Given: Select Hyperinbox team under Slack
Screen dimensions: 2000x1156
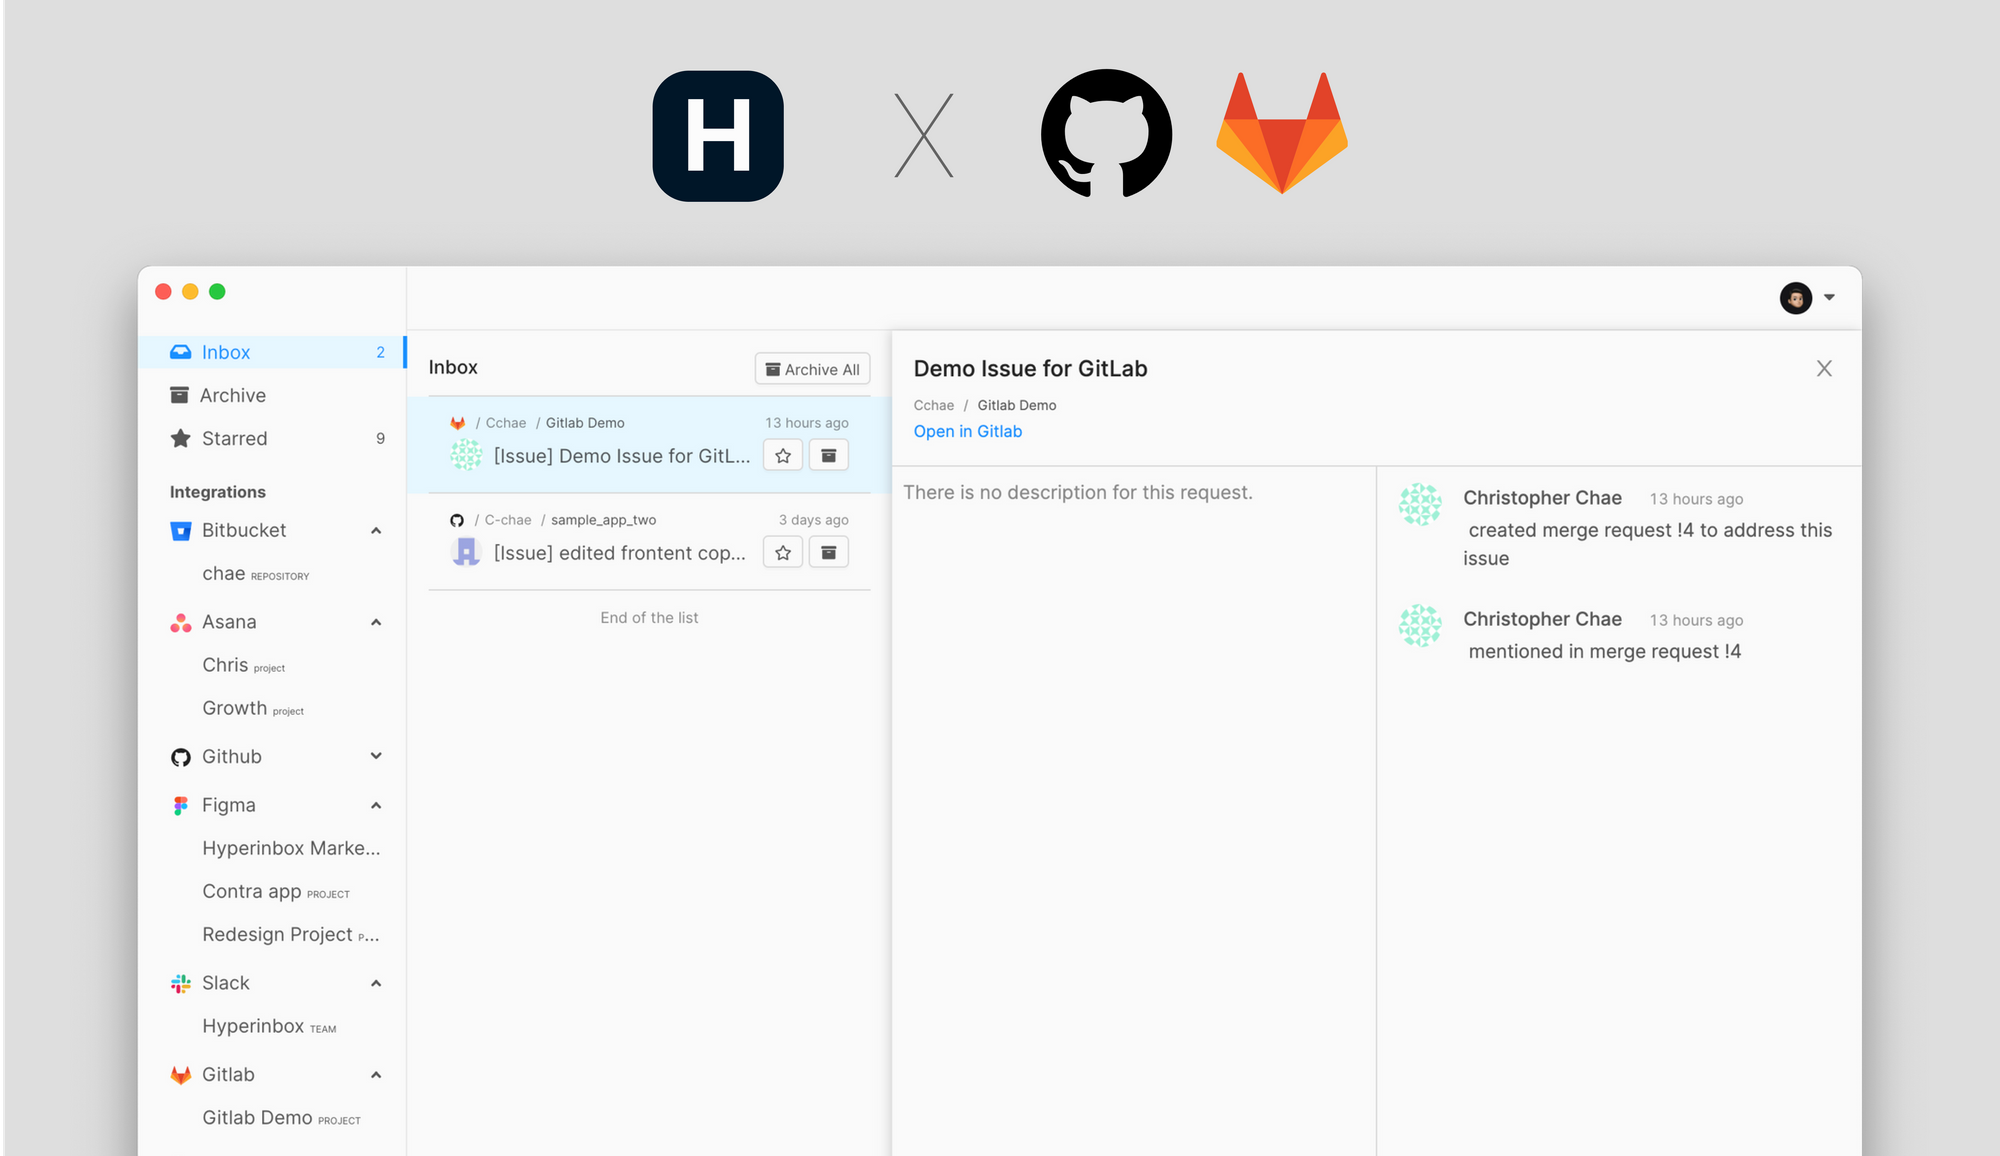Looking at the screenshot, I should [269, 1026].
